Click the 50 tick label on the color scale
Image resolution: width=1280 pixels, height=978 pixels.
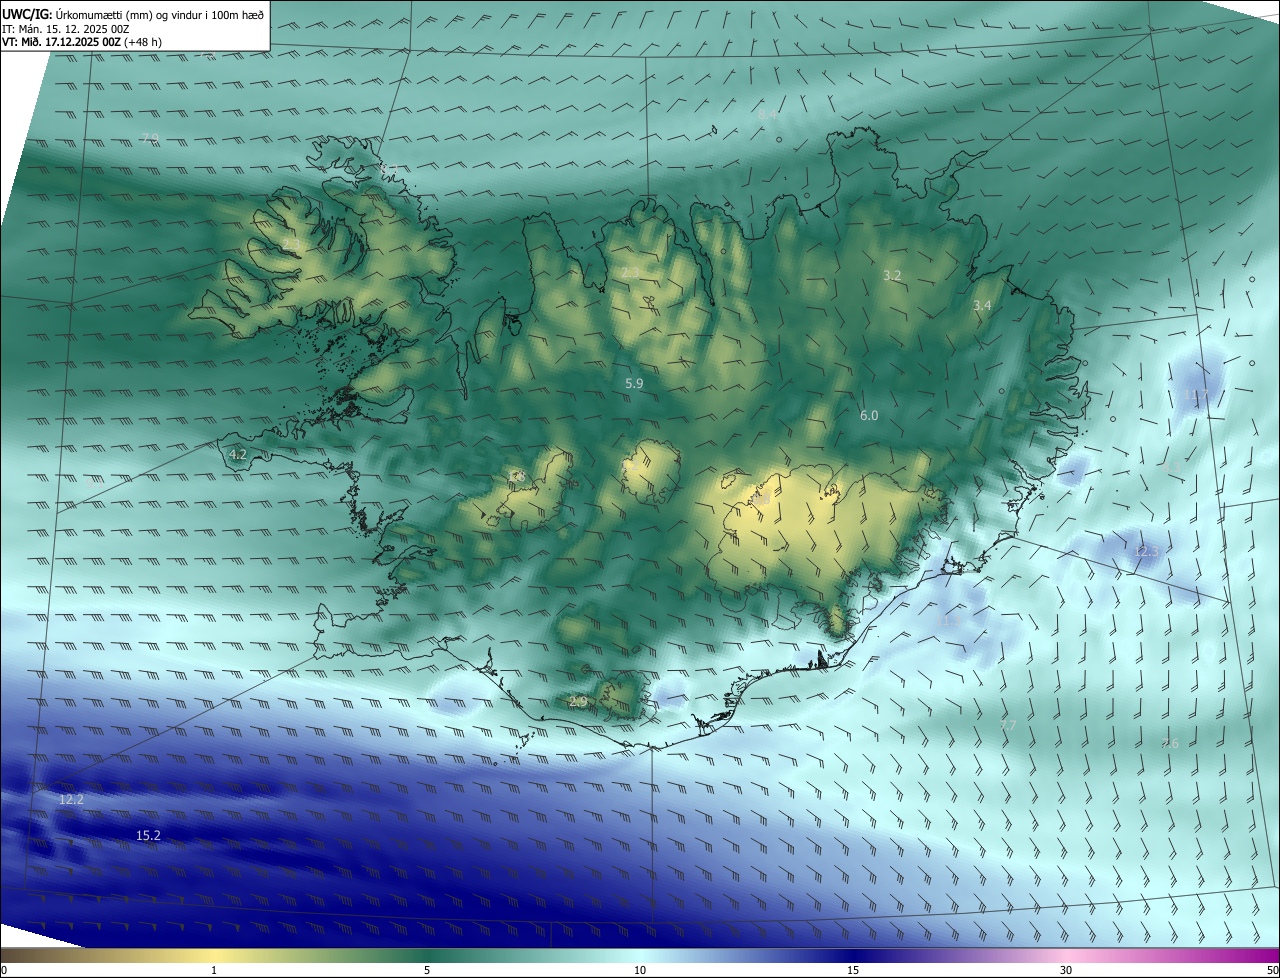click(x=1272, y=970)
